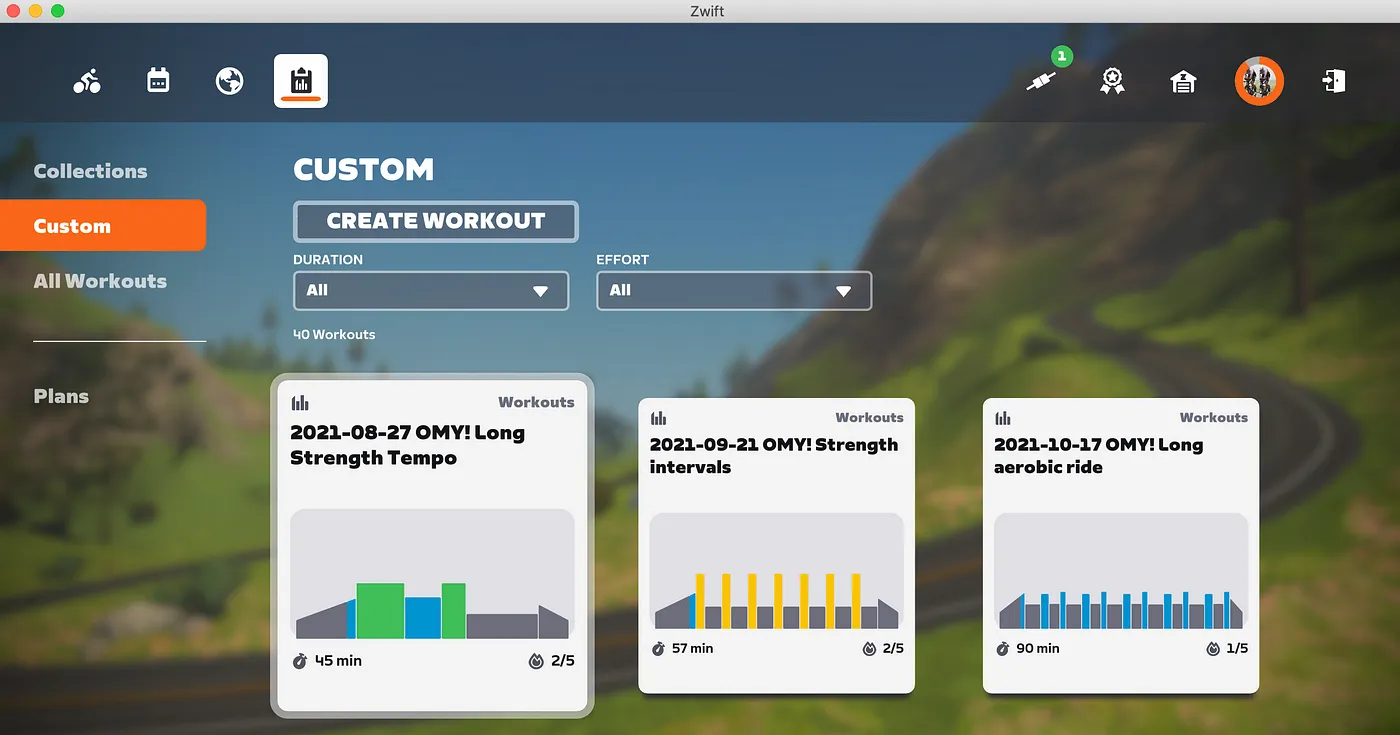The image size is (1400, 735).
Task: Click Workouts label on Strength intervals card
Action: tap(869, 417)
